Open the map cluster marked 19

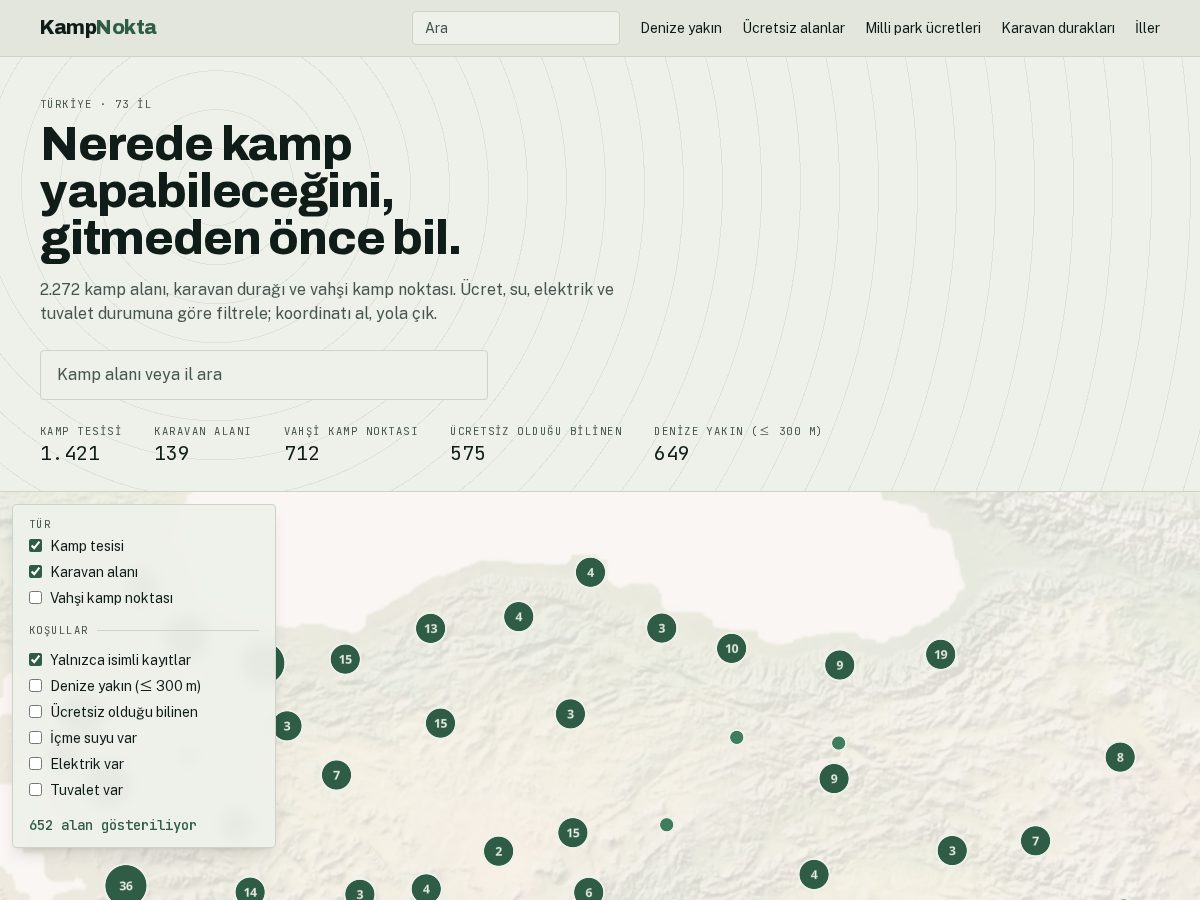[940, 654]
